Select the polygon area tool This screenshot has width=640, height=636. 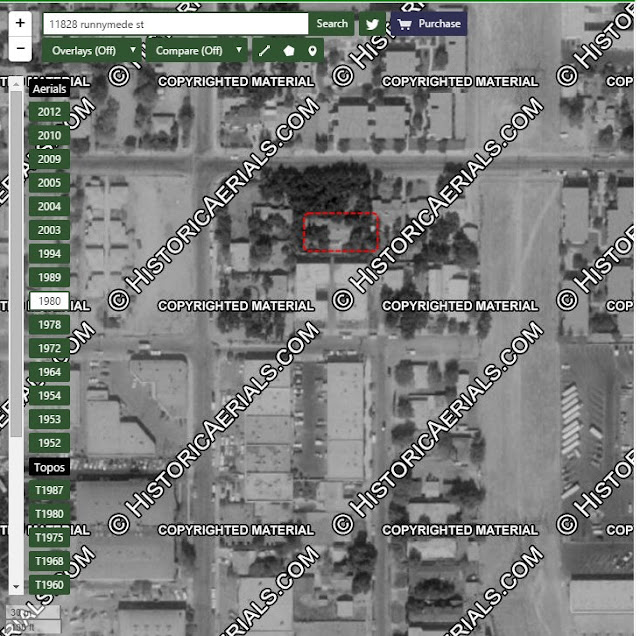click(x=289, y=51)
